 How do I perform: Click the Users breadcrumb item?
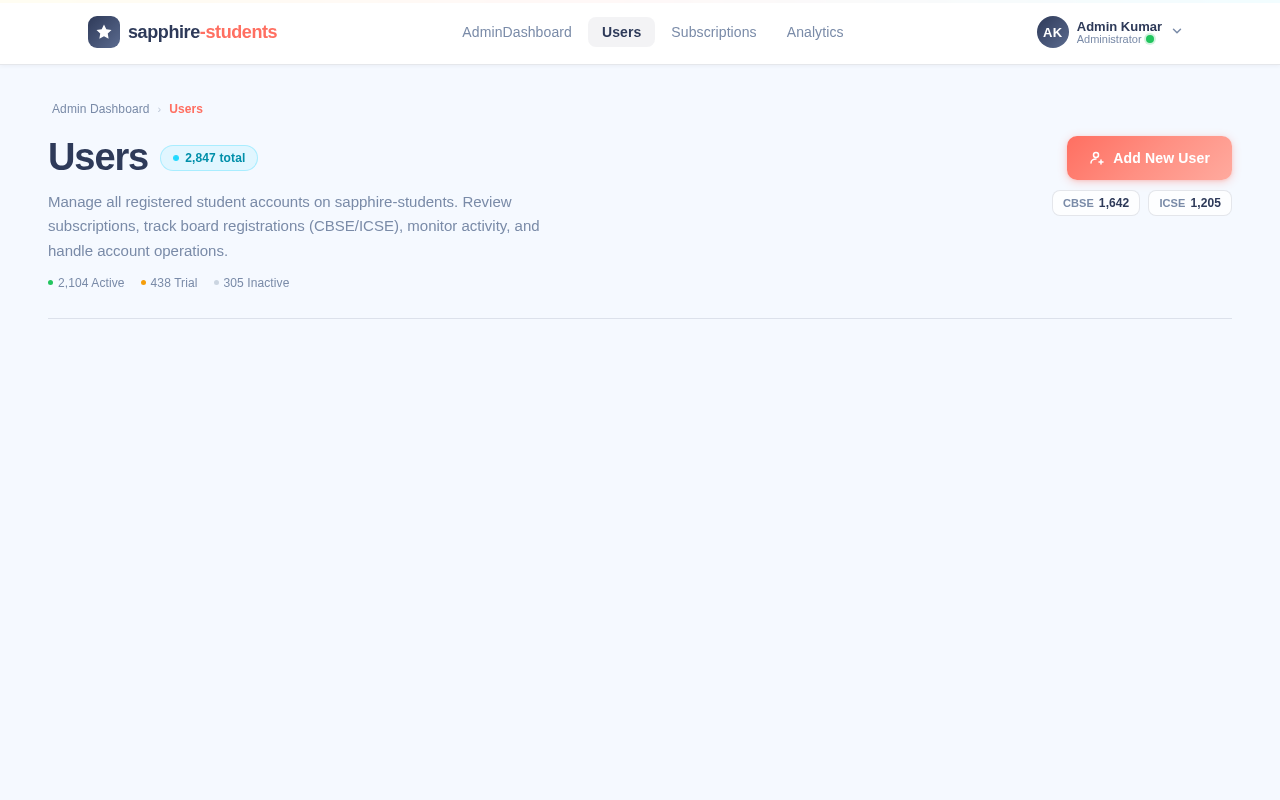tap(186, 109)
